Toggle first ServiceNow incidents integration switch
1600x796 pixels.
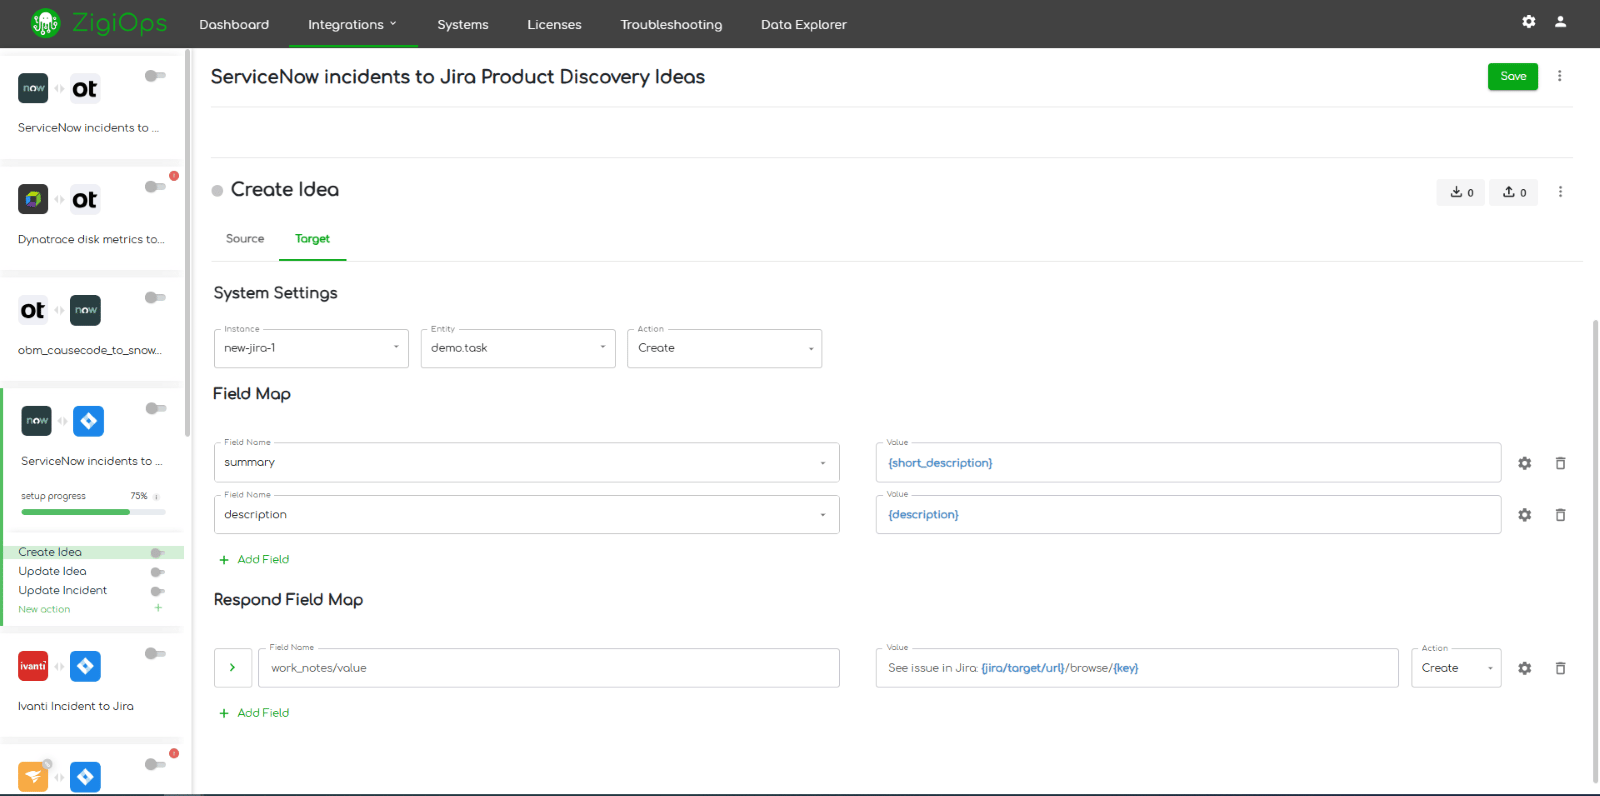(155, 76)
